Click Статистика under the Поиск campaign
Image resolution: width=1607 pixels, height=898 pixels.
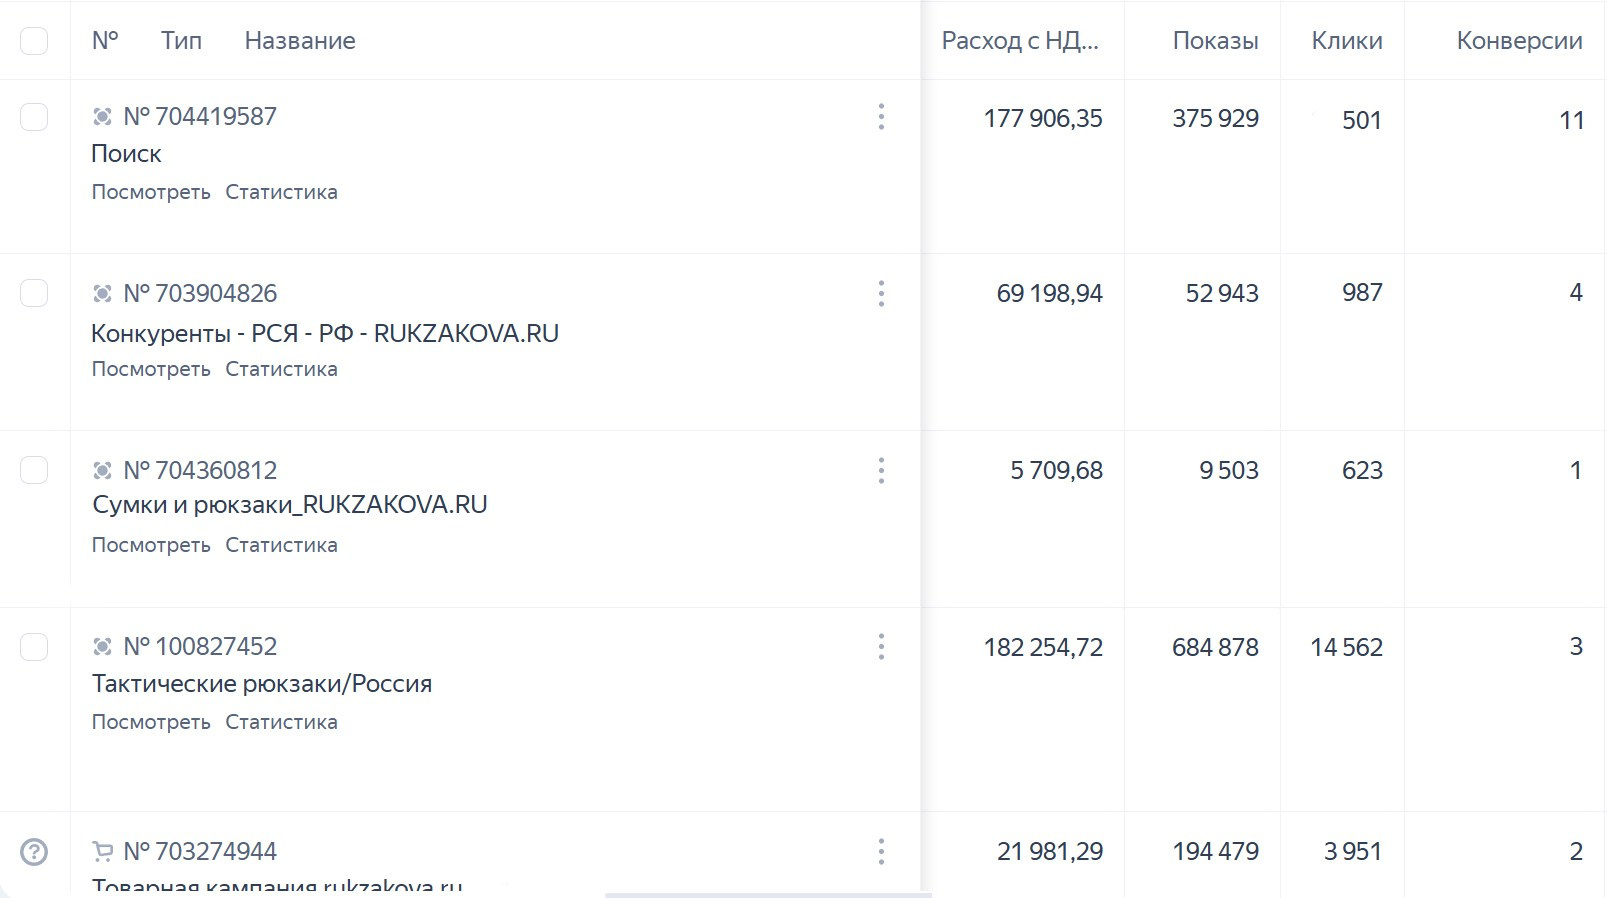[x=281, y=192]
